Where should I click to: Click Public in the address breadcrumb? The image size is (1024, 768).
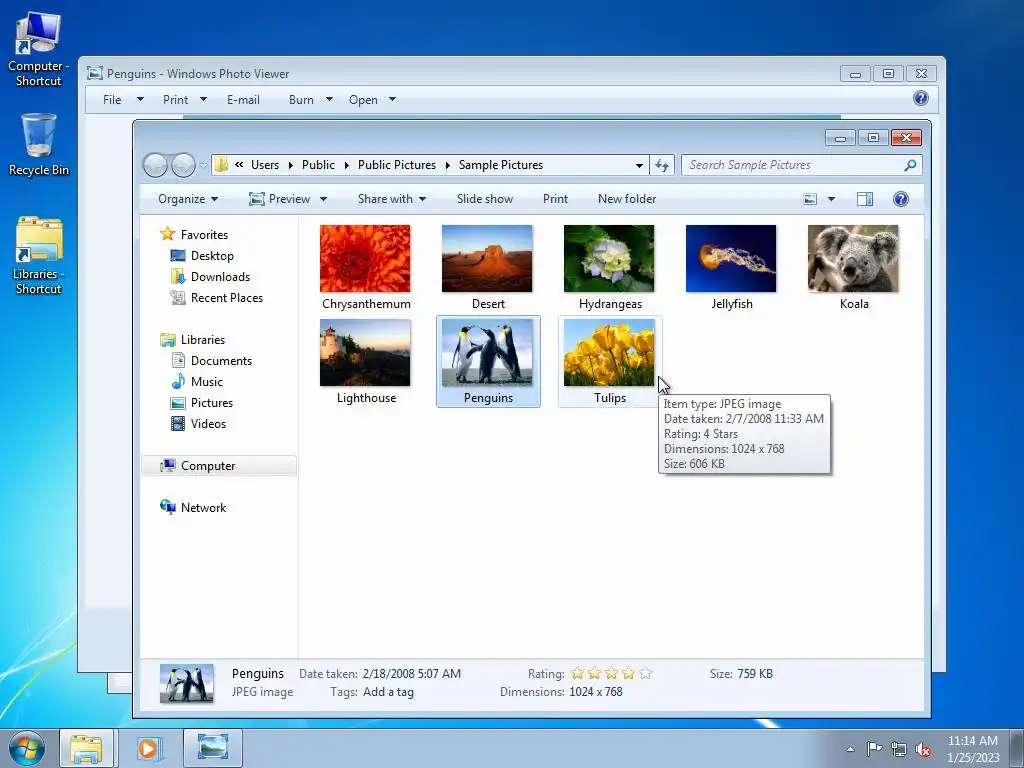coord(318,165)
